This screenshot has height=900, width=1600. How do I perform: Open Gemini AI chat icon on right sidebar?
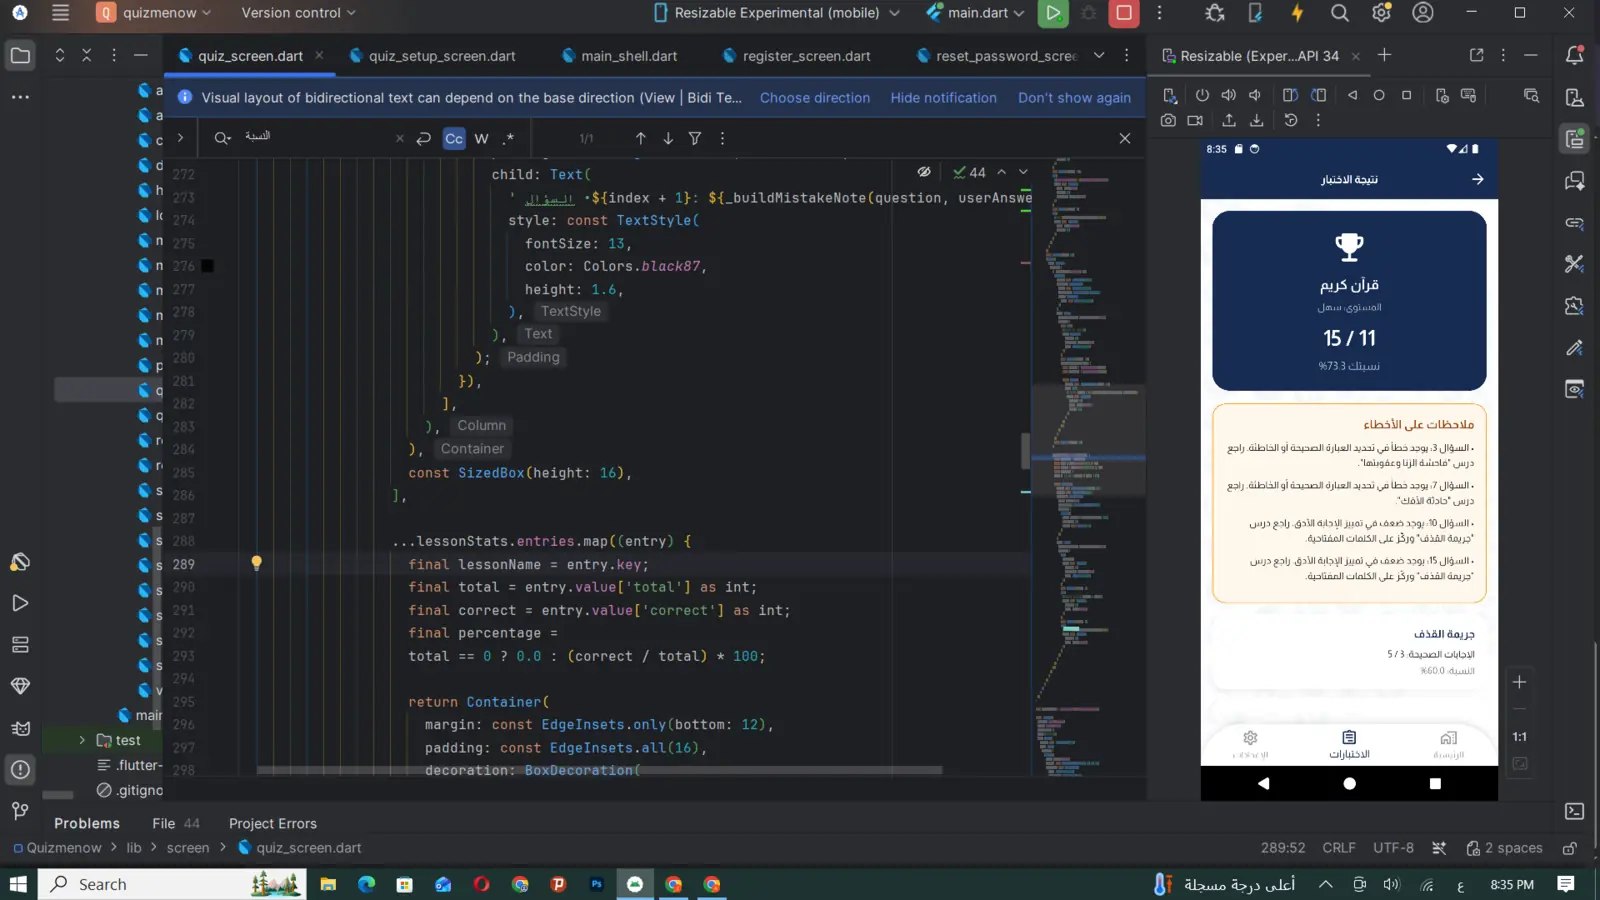pyautogui.click(x=1574, y=181)
